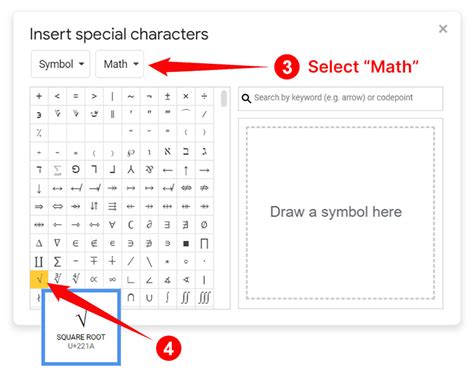Image resolution: width=474 pixels, height=381 pixels.
Task: Select the nabla (∇) symbol
Action: click(x=57, y=243)
